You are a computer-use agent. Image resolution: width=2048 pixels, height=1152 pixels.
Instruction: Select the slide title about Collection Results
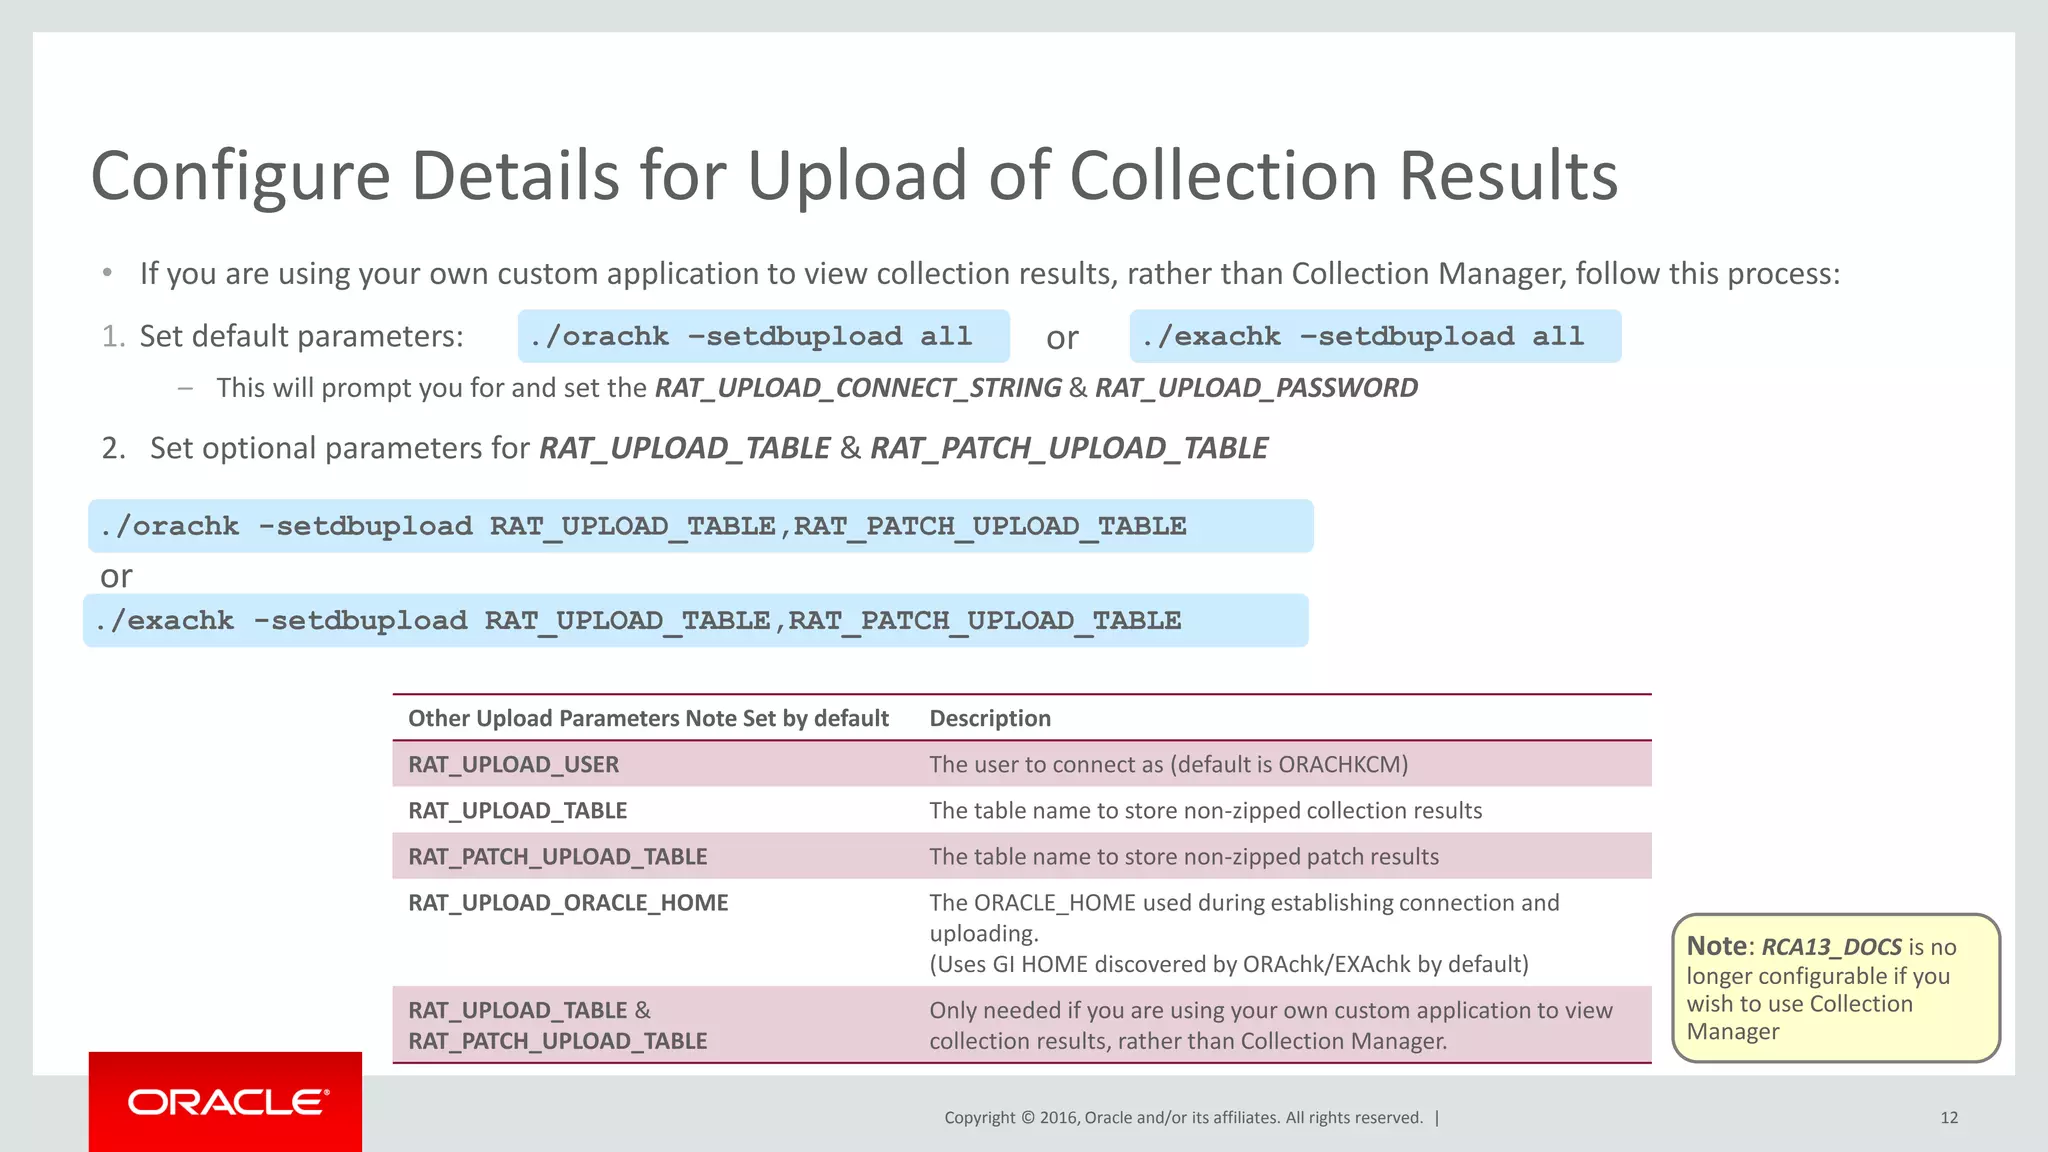tap(854, 176)
